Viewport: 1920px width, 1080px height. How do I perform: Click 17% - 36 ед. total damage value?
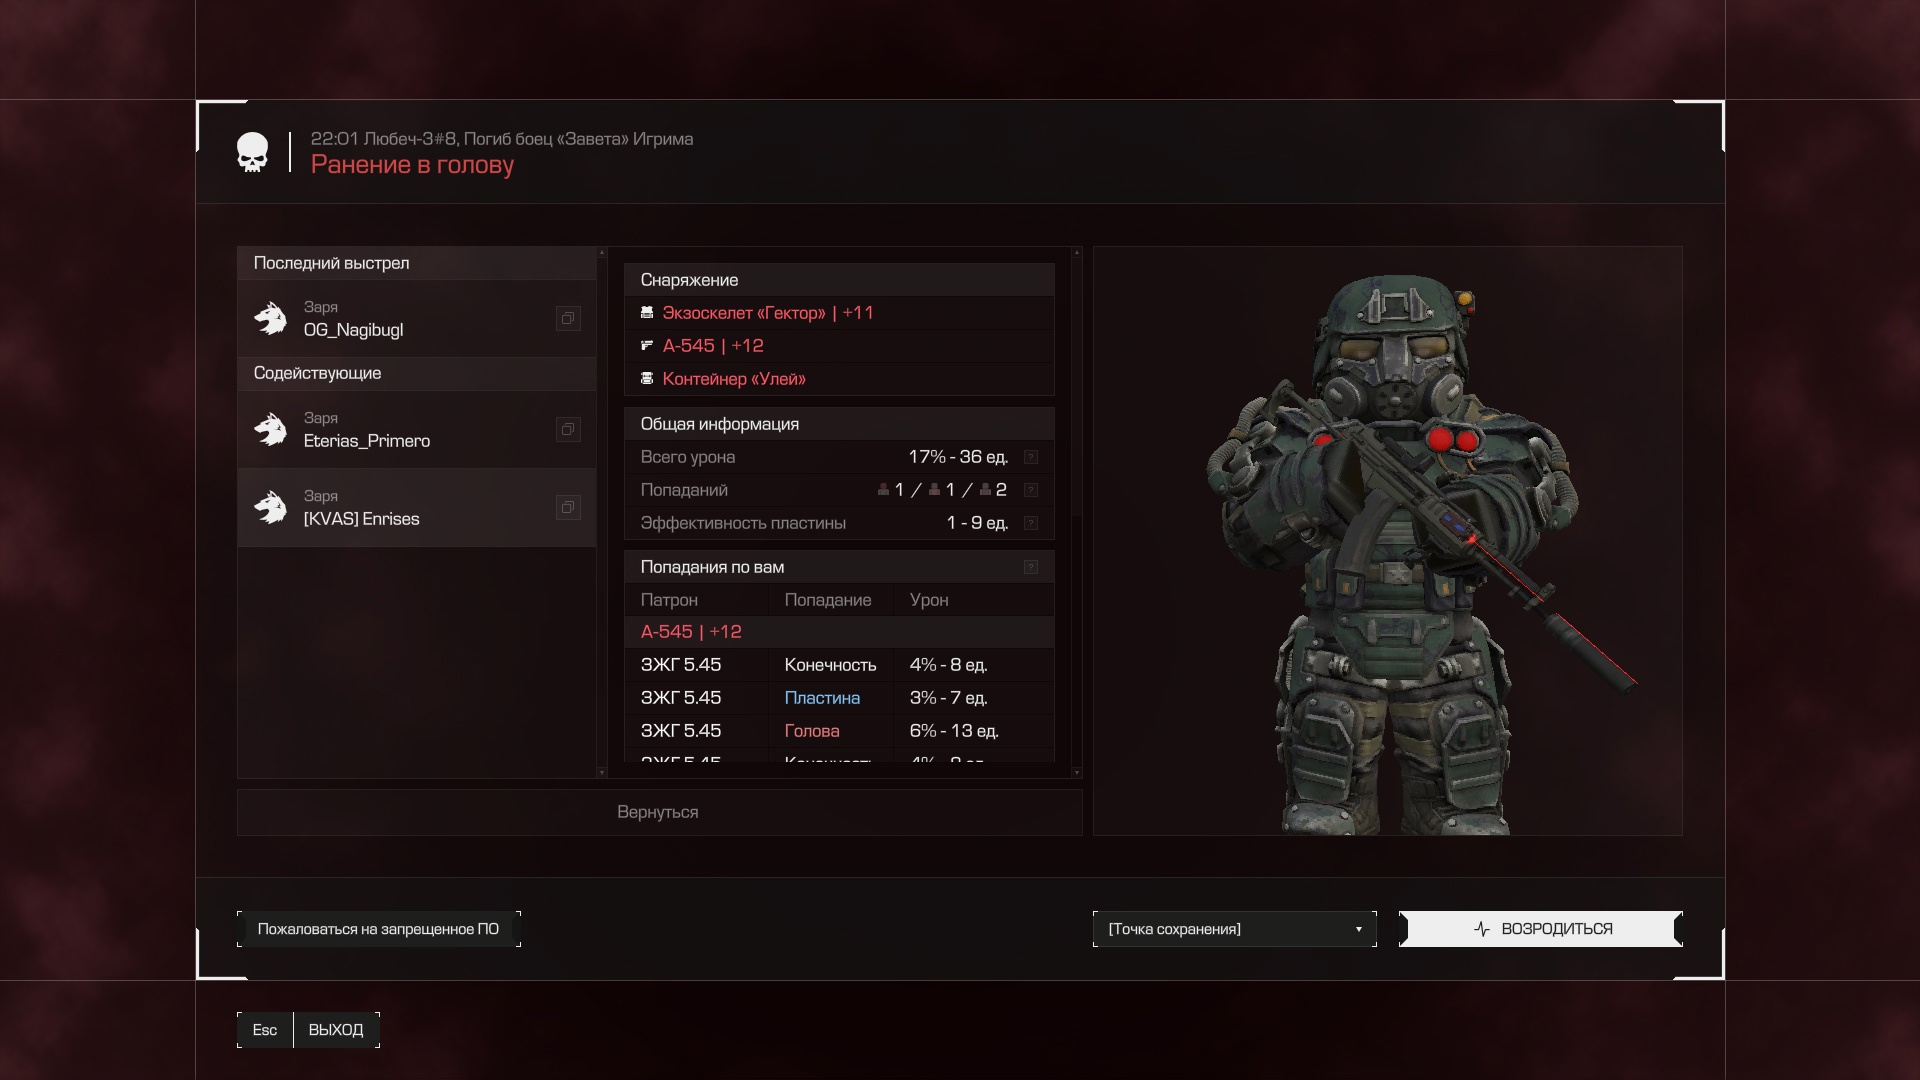(x=958, y=457)
